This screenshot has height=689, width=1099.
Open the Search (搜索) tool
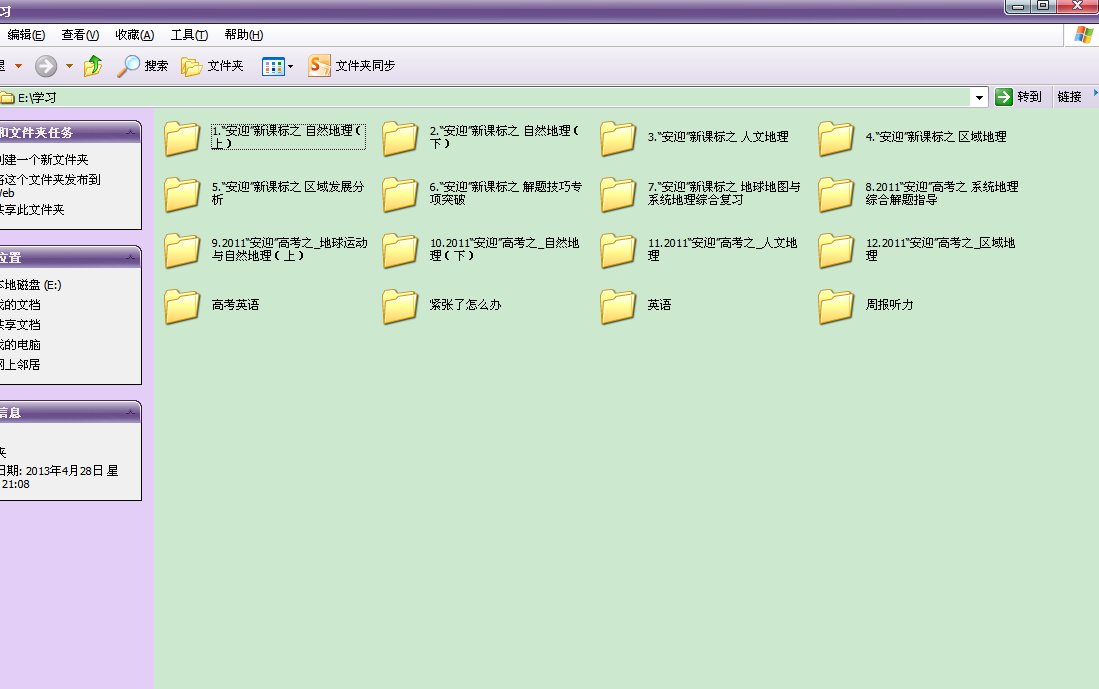pos(143,66)
